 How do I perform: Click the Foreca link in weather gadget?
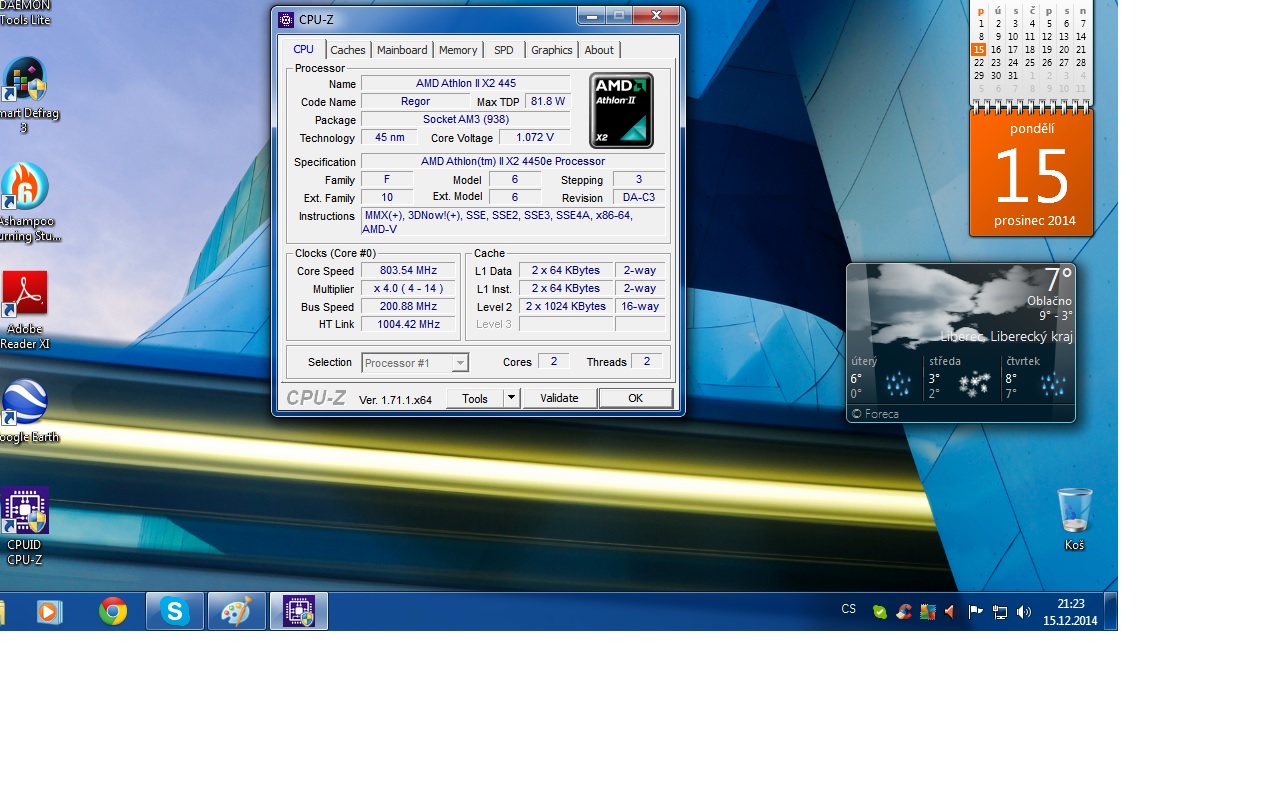(875, 414)
